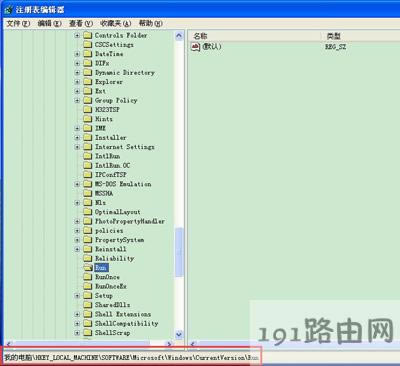Screen dimensions: 400x366
Task: Expand the Group Policy key
Action: coord(77,100)
